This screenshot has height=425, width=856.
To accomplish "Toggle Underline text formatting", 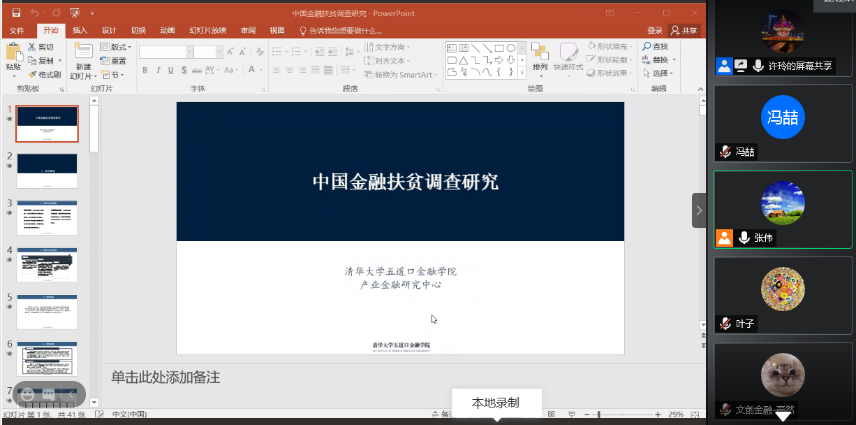I will [171, 70].
